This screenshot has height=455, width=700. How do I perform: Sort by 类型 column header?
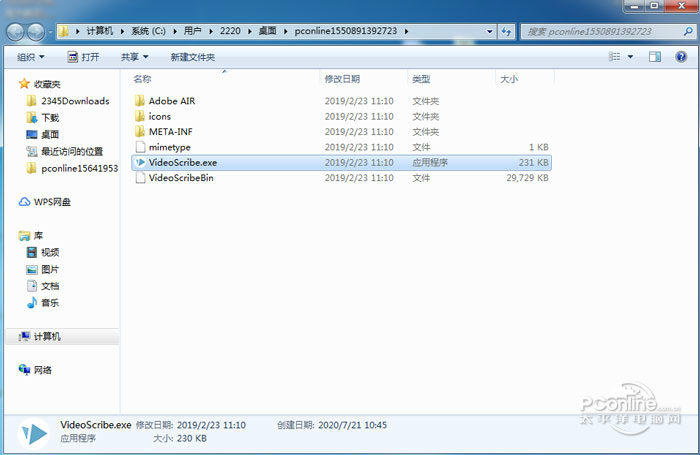[x=421, y=79]
